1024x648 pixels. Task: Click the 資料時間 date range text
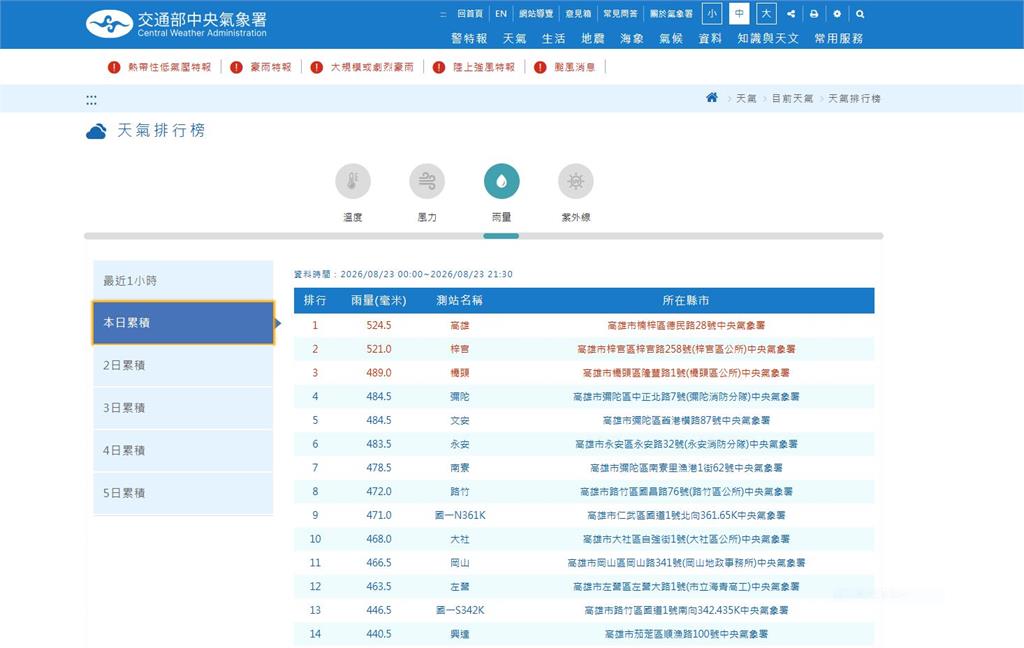pos(403,274)
